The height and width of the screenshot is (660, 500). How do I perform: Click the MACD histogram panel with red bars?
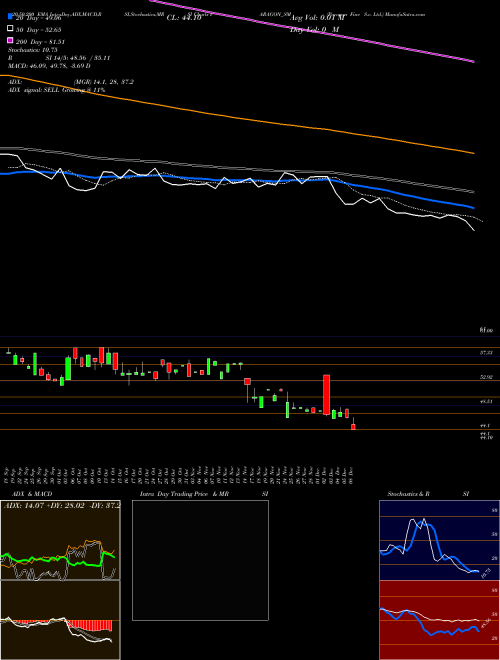tap(60, 620)
